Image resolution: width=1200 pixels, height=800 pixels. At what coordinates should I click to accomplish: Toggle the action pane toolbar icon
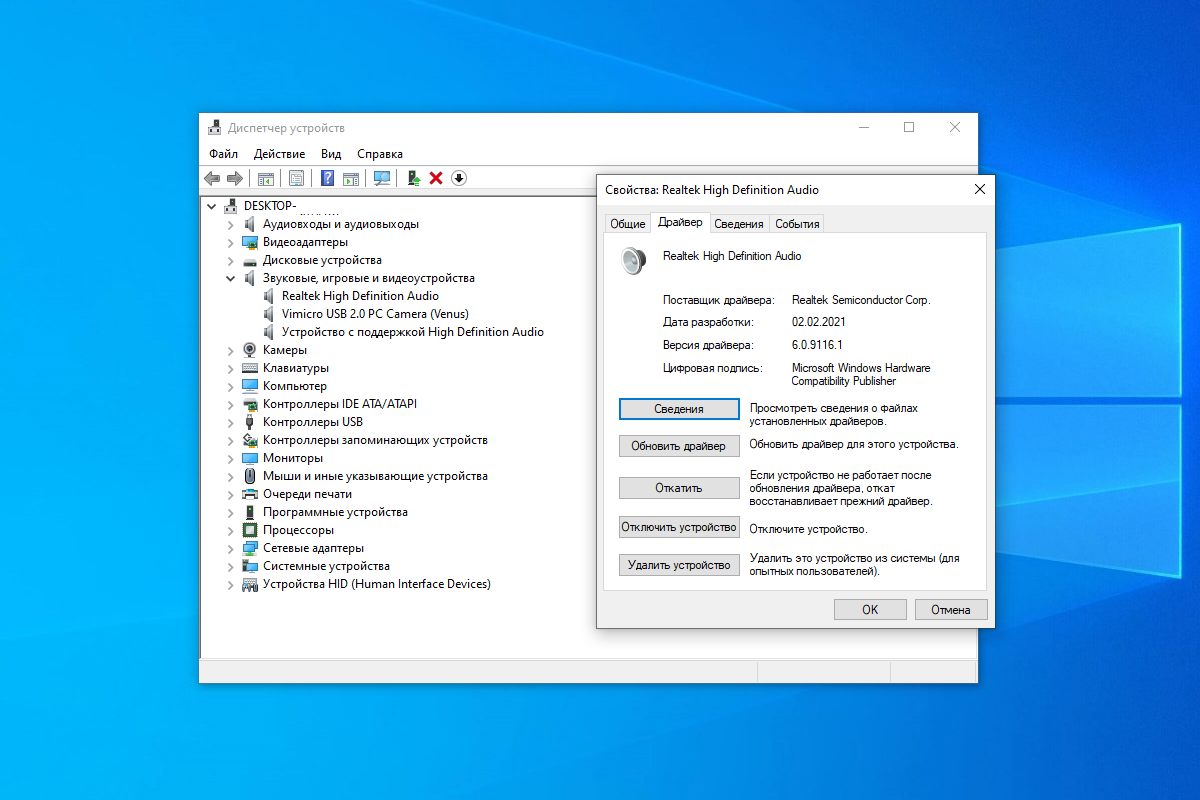(351, 178)
